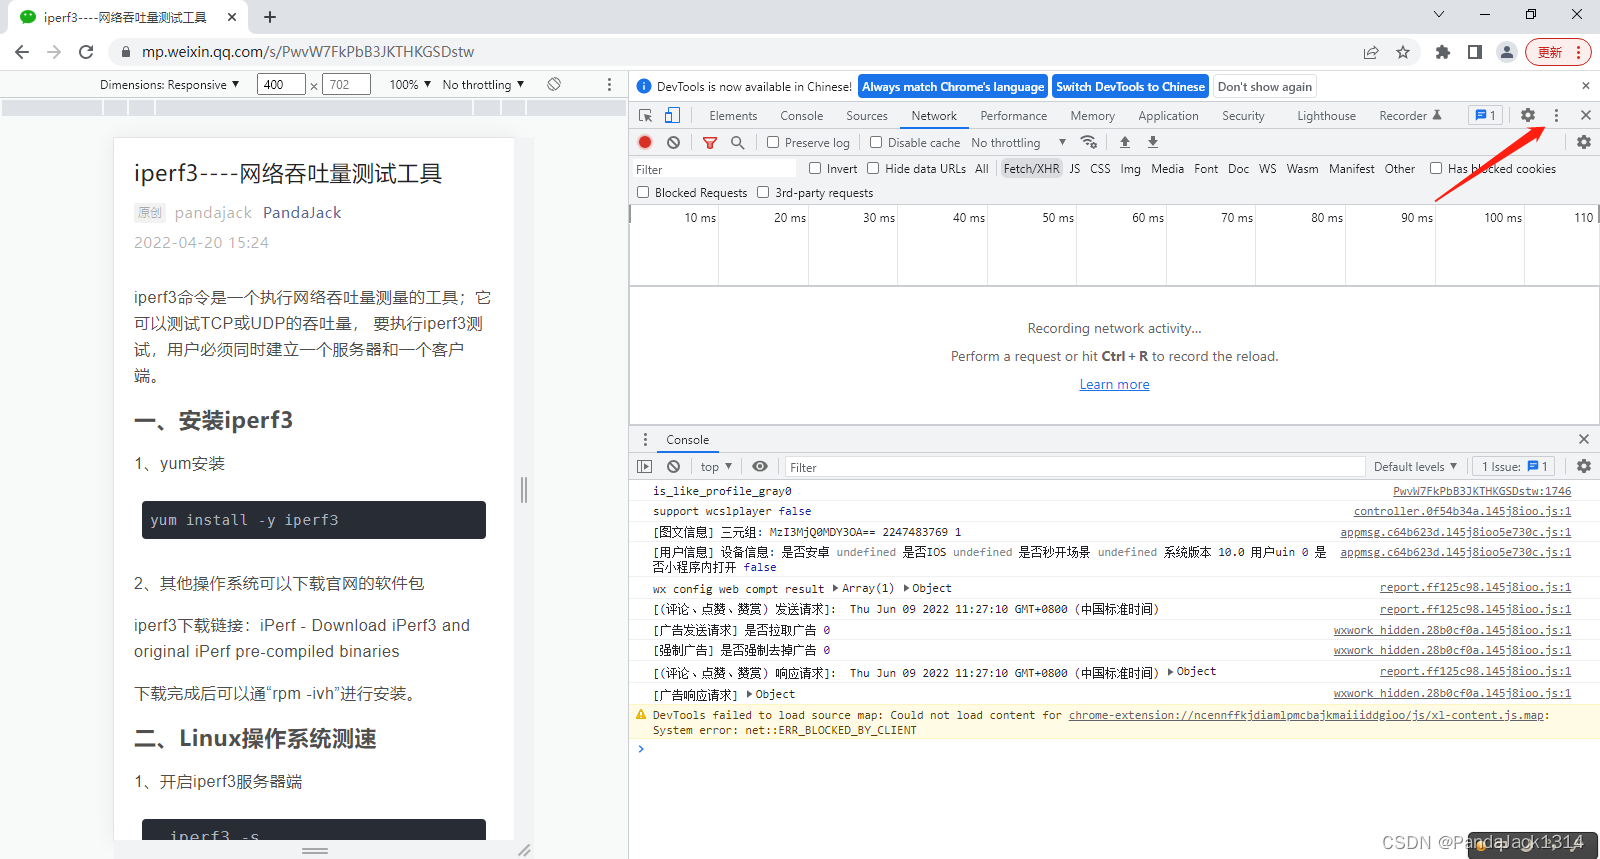Clear the console icon
Image resolution: width=1600 pixels, height=859 pixels.
click(x=674, y=467)
